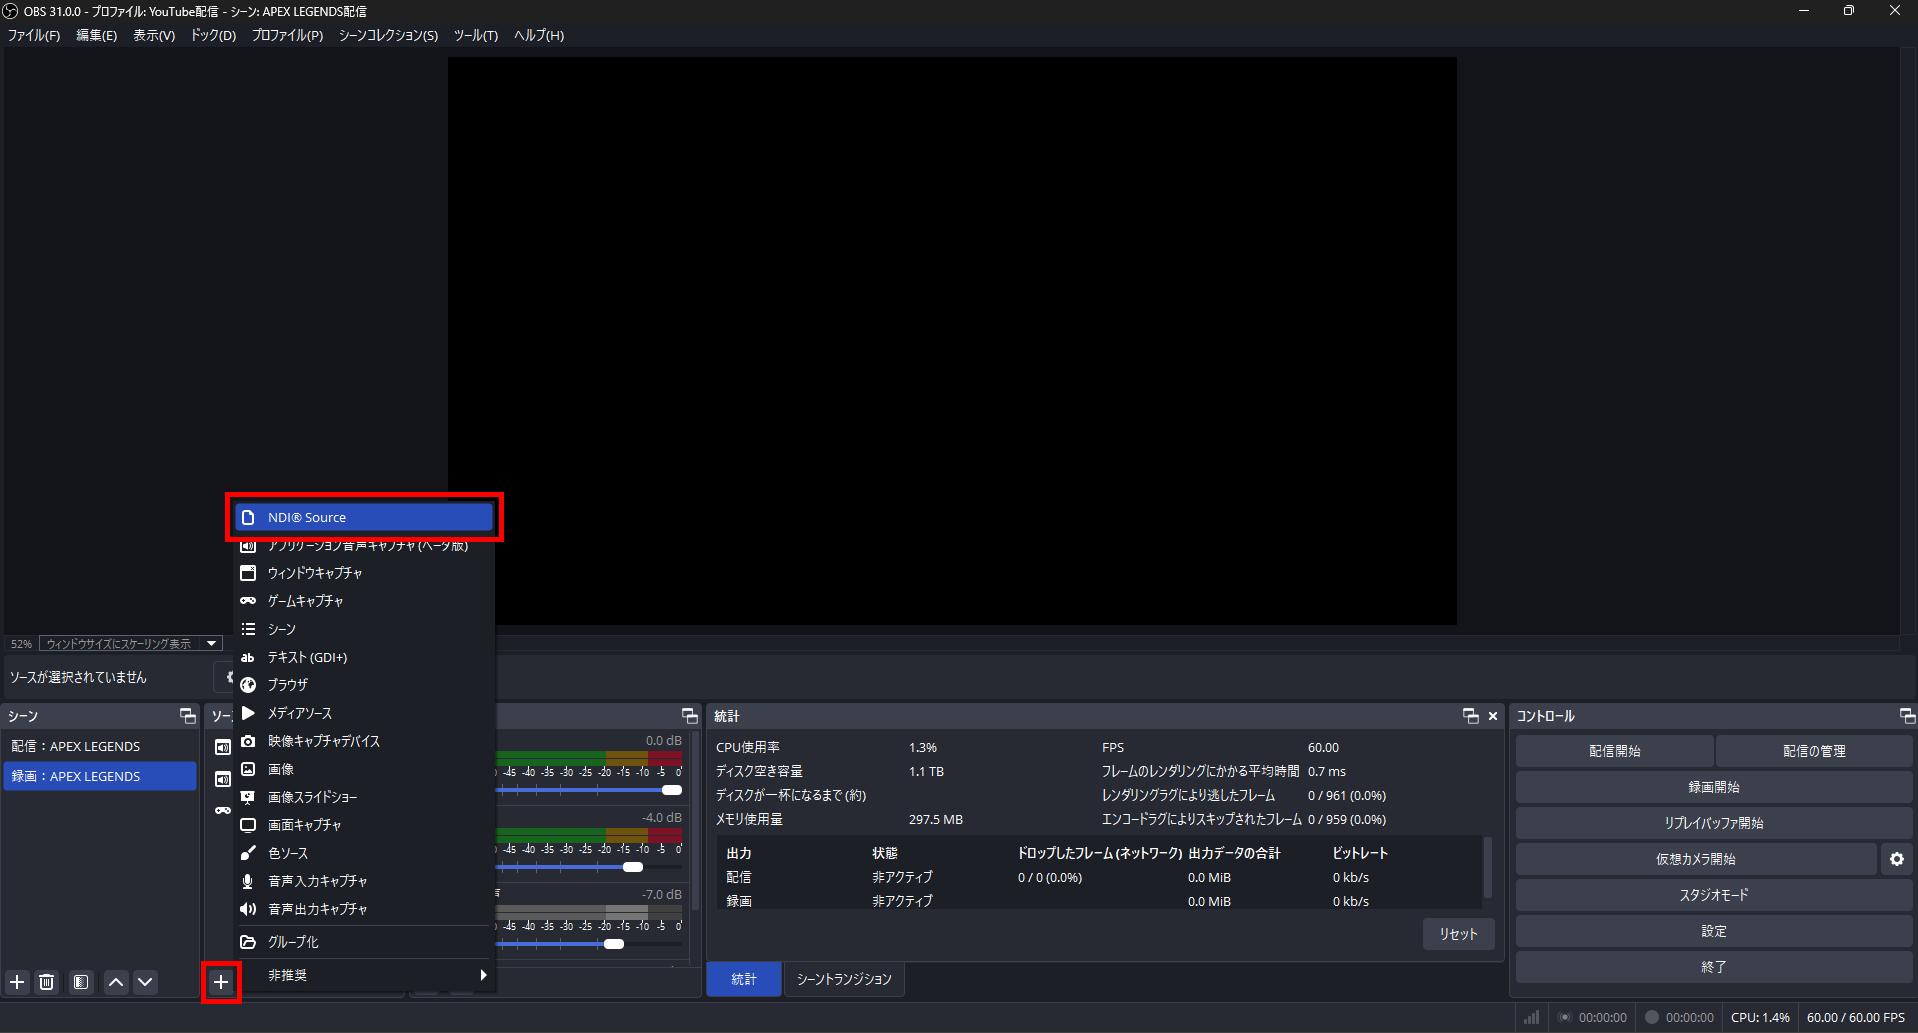Choose ゲームキャプチャ in the source menu
Screen dimensions: 1918x1033
pos(364,601)
